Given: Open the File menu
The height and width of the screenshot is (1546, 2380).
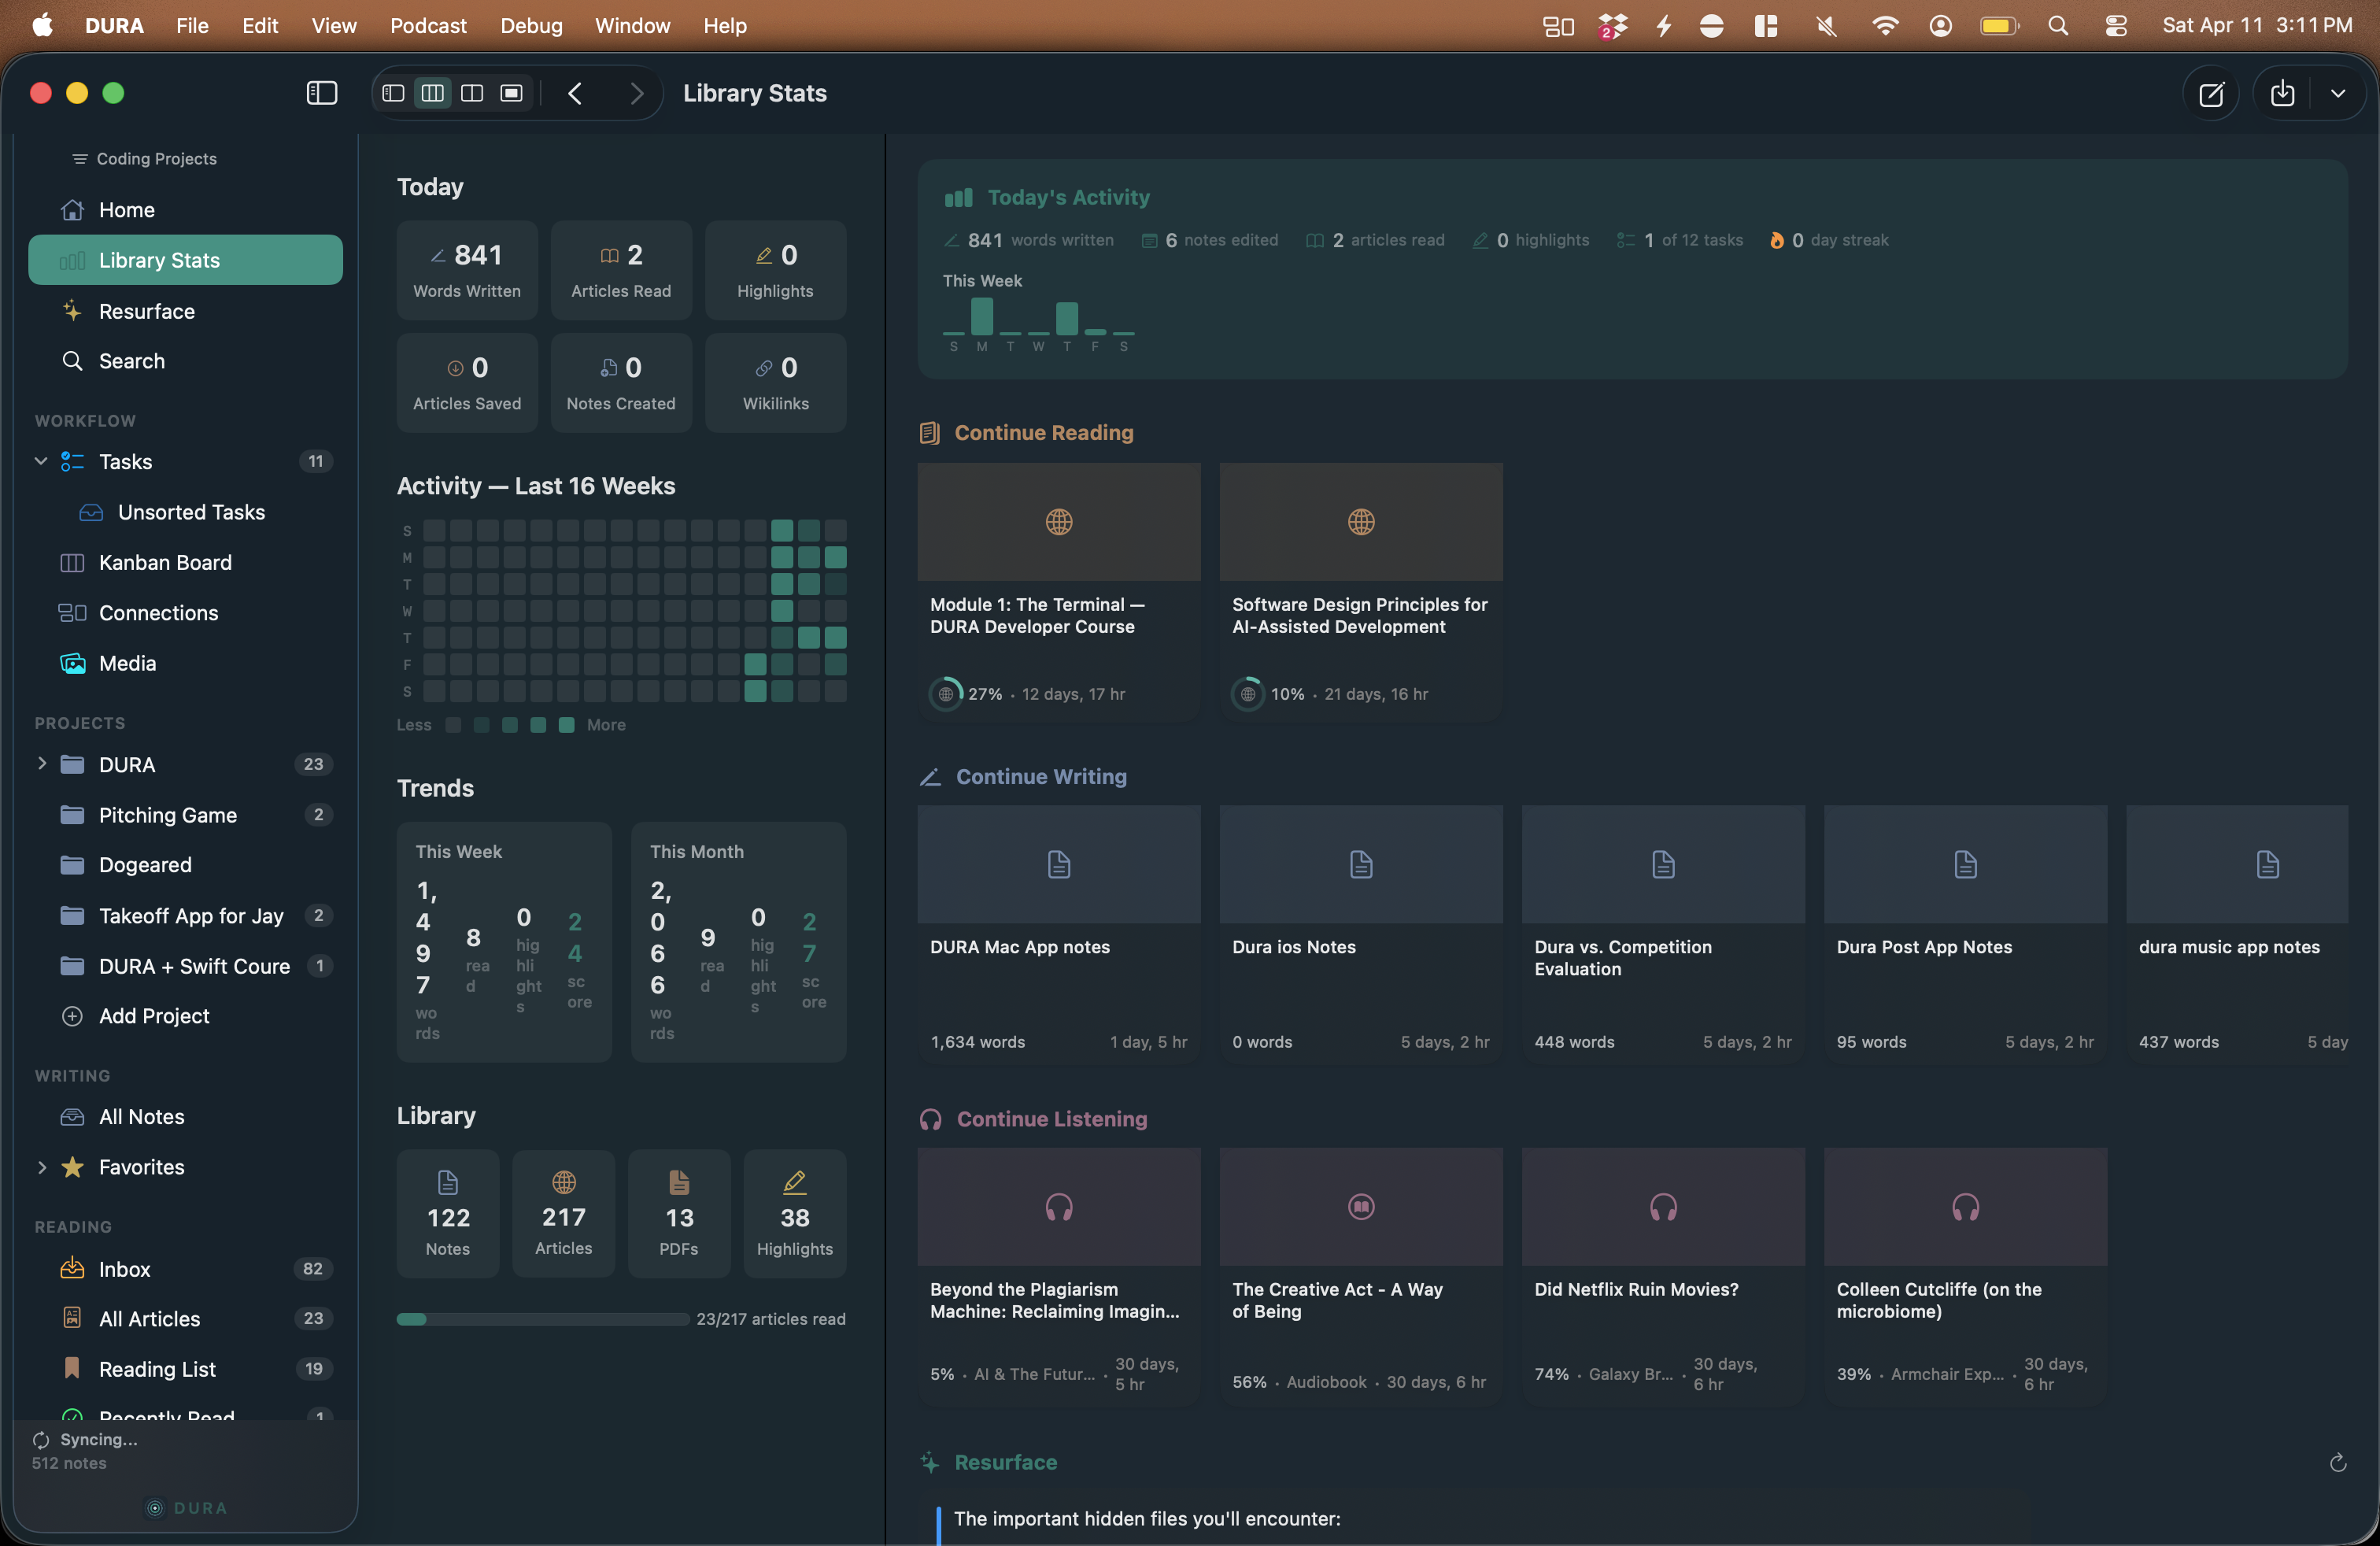Looking at the screenshot, I should (192, 26).
